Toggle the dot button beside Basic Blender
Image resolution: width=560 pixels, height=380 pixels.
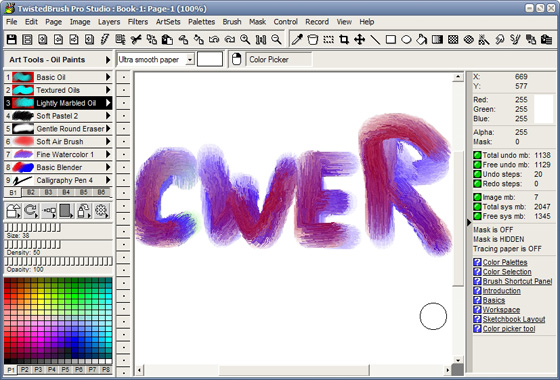coord(124,167)
